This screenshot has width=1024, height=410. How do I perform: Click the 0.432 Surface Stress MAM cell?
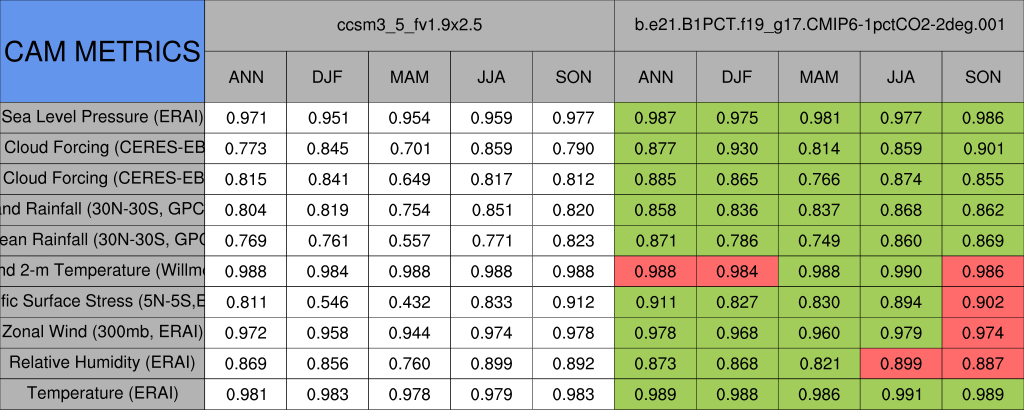[409, 301]
